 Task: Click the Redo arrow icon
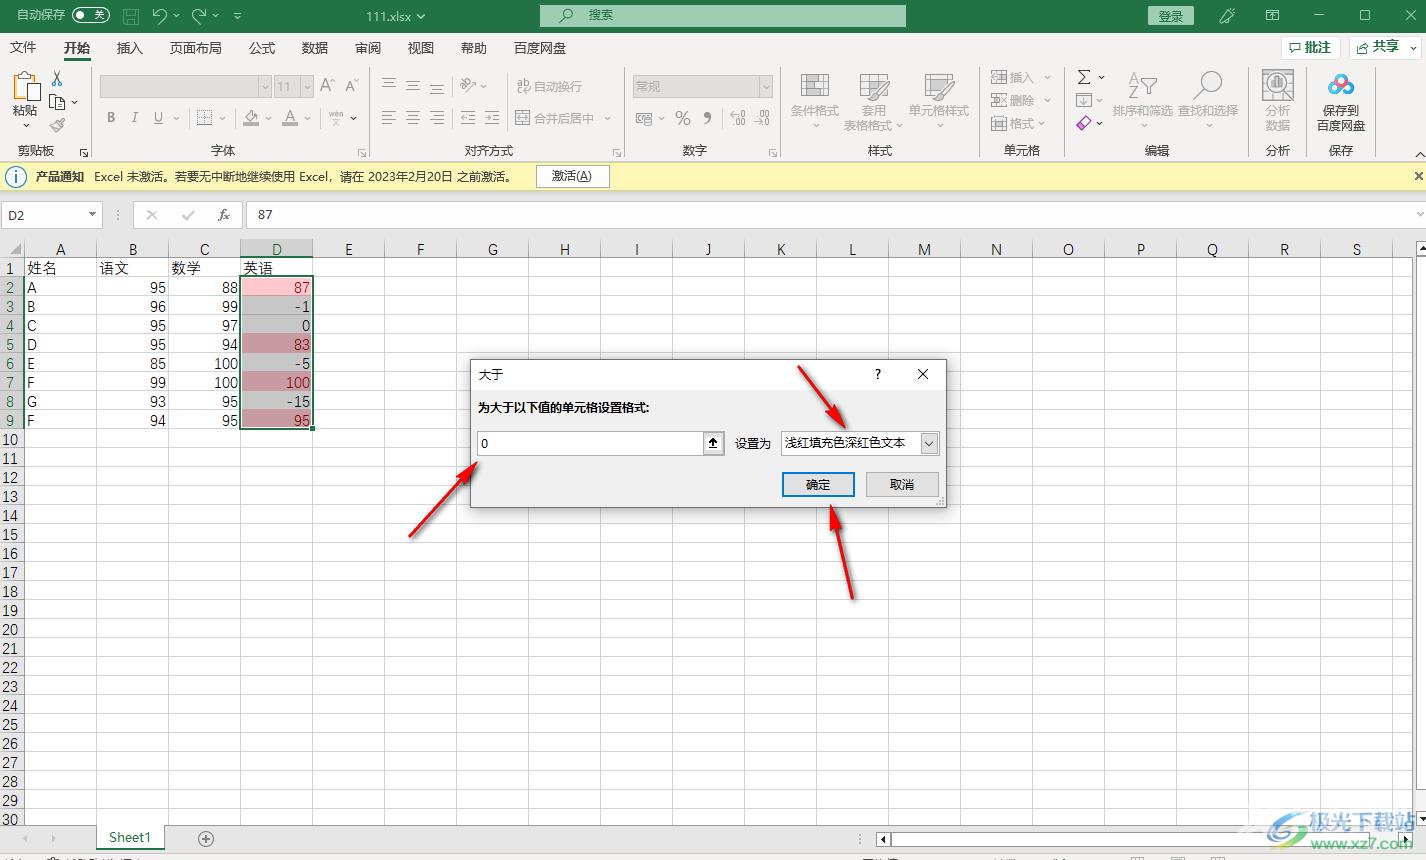pyautogui.click(x=199, y=15)
